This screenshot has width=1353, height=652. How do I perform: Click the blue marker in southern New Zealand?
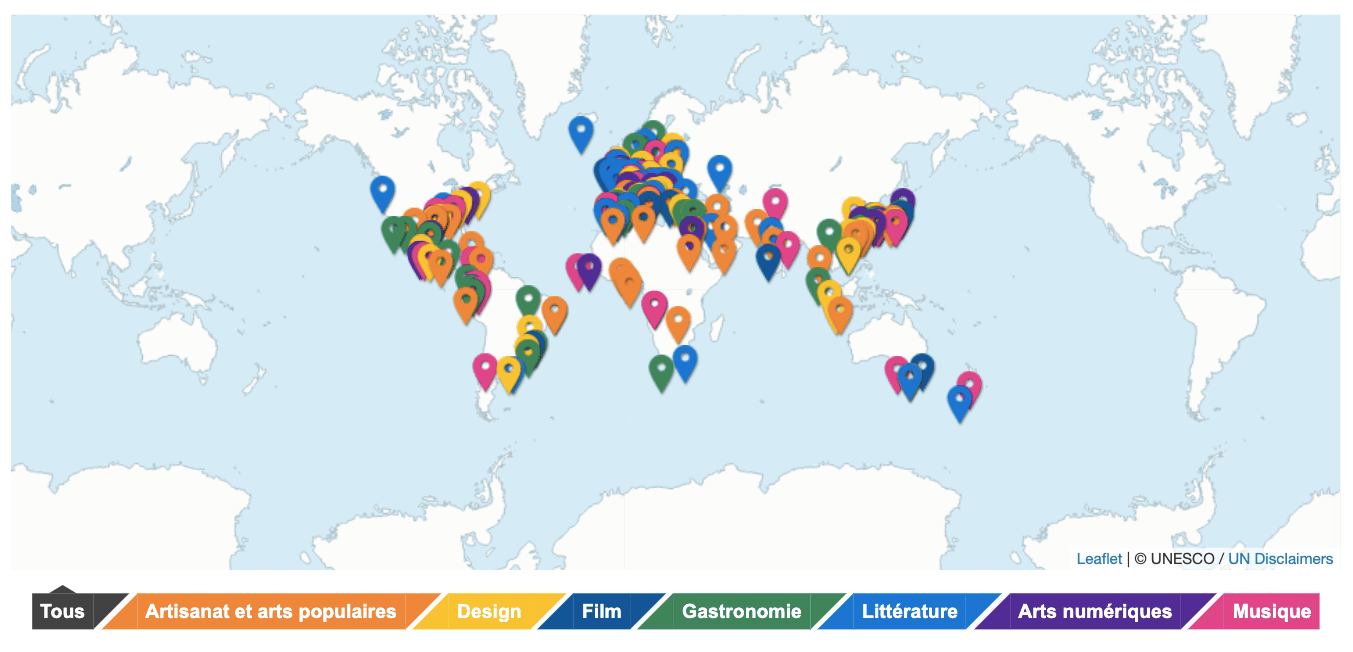[959, 403]
